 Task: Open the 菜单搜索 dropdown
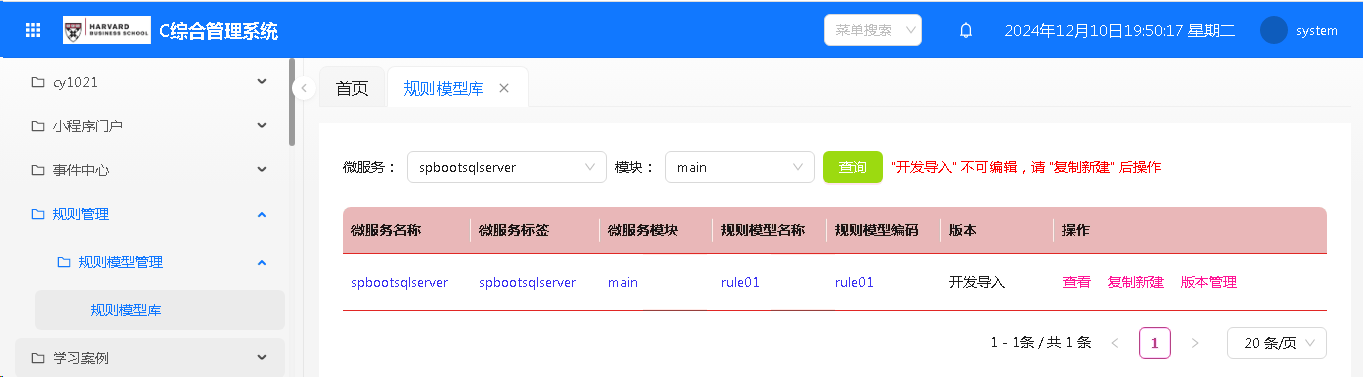pyautogui.click(x=873, y=30)
